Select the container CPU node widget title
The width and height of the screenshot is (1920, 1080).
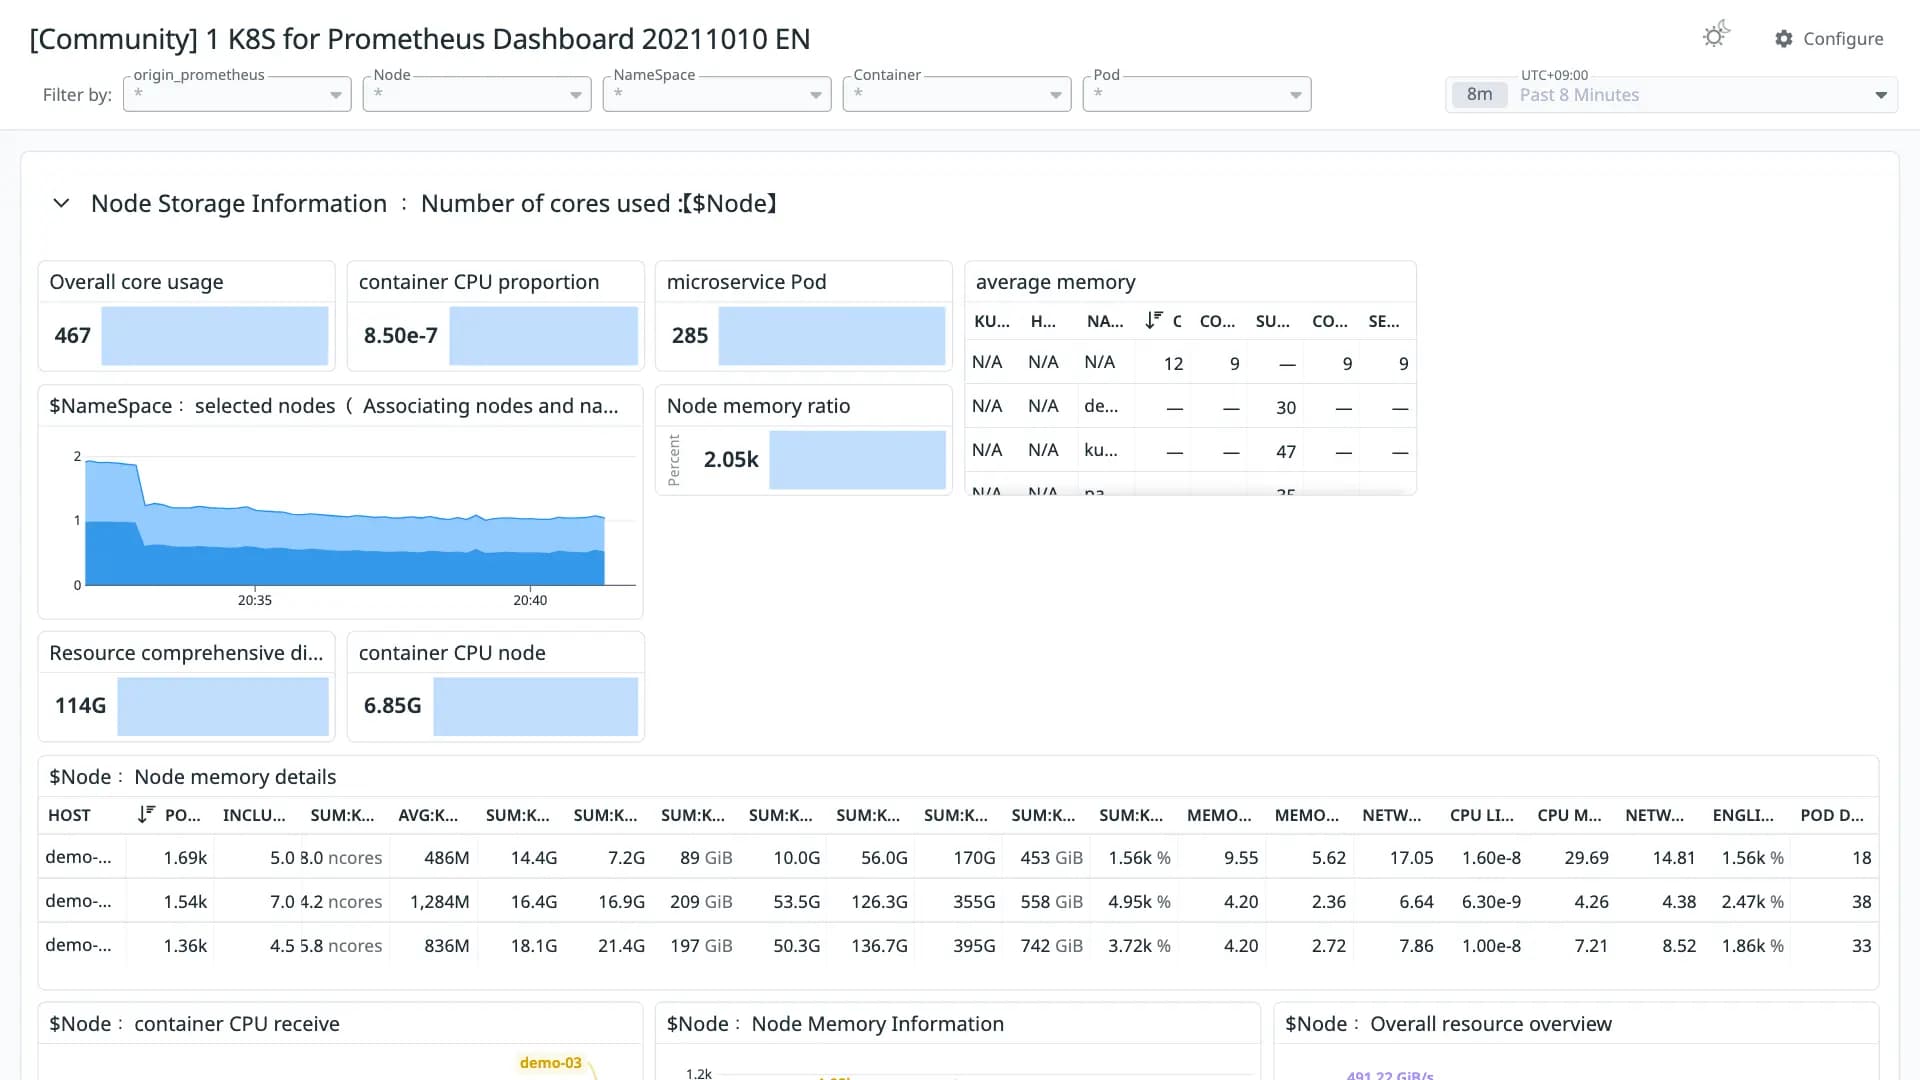click(x=452, y=653)
